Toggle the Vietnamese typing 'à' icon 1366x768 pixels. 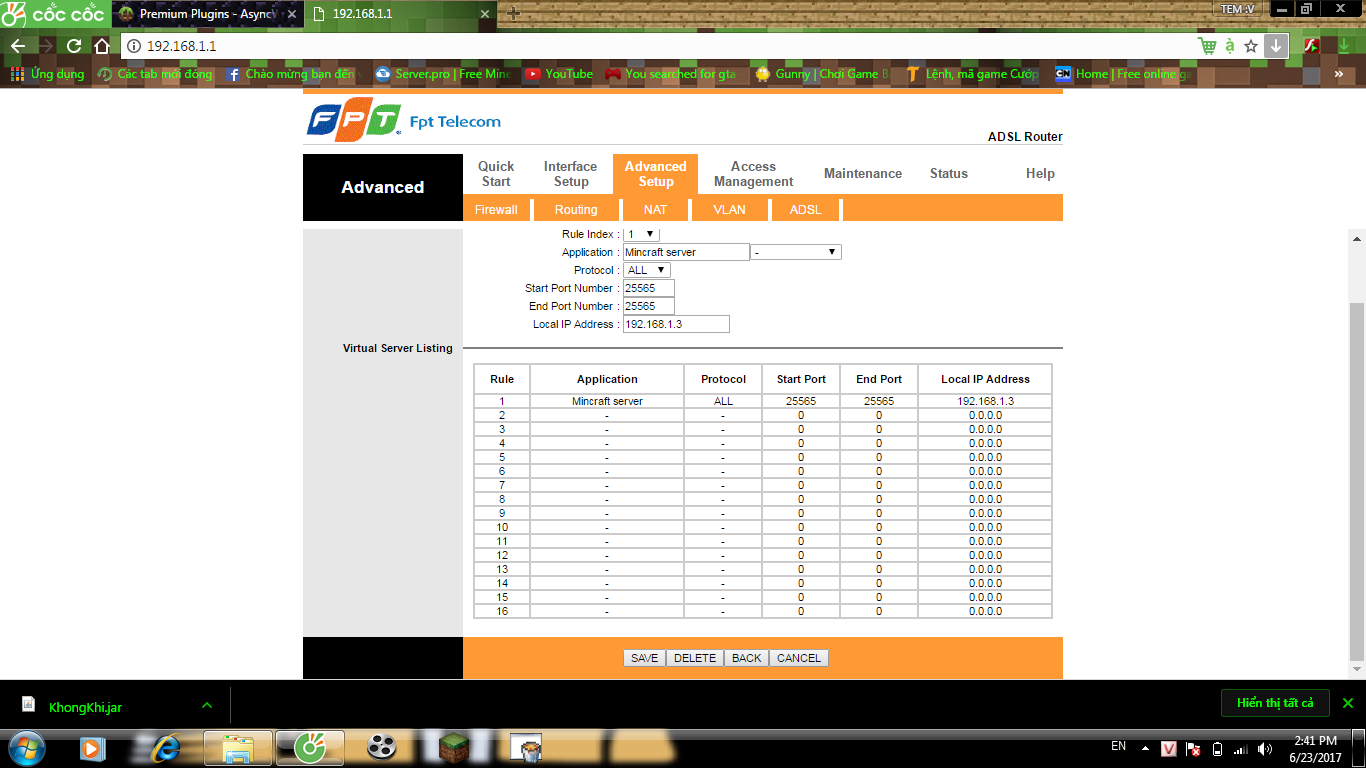pos(1229,46)
